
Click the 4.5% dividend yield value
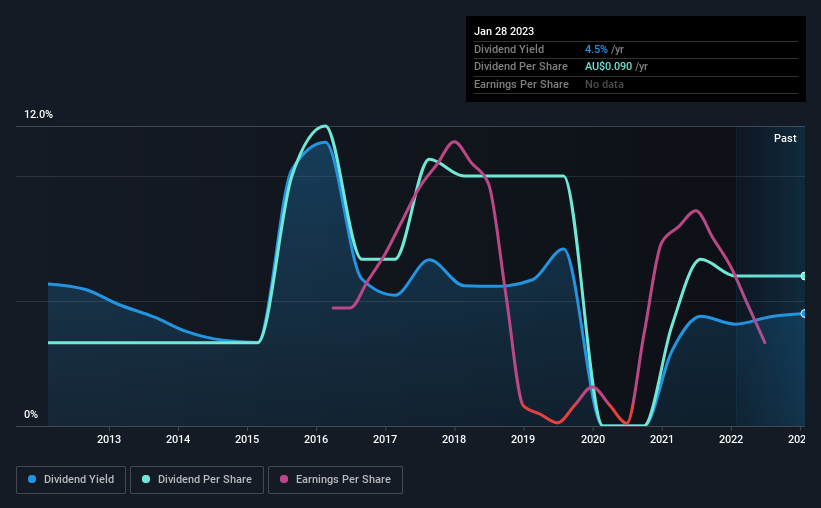tap(596, 49)
